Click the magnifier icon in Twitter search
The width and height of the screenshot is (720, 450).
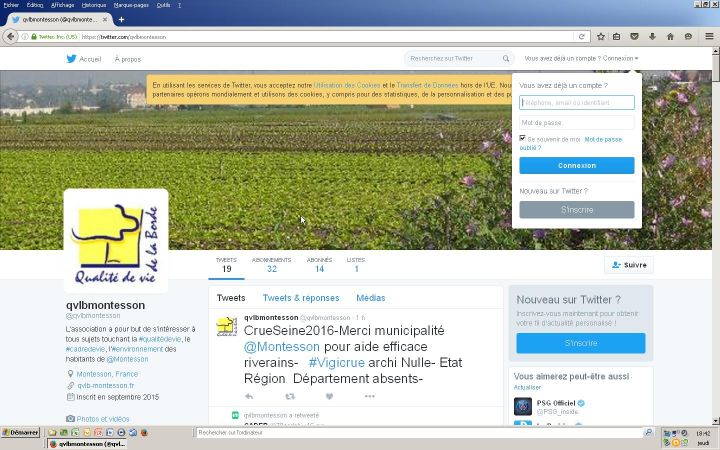506,58
